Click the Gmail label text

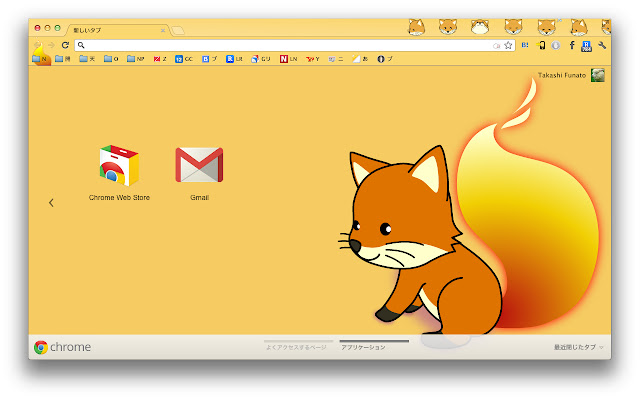(x=200, y=198)
